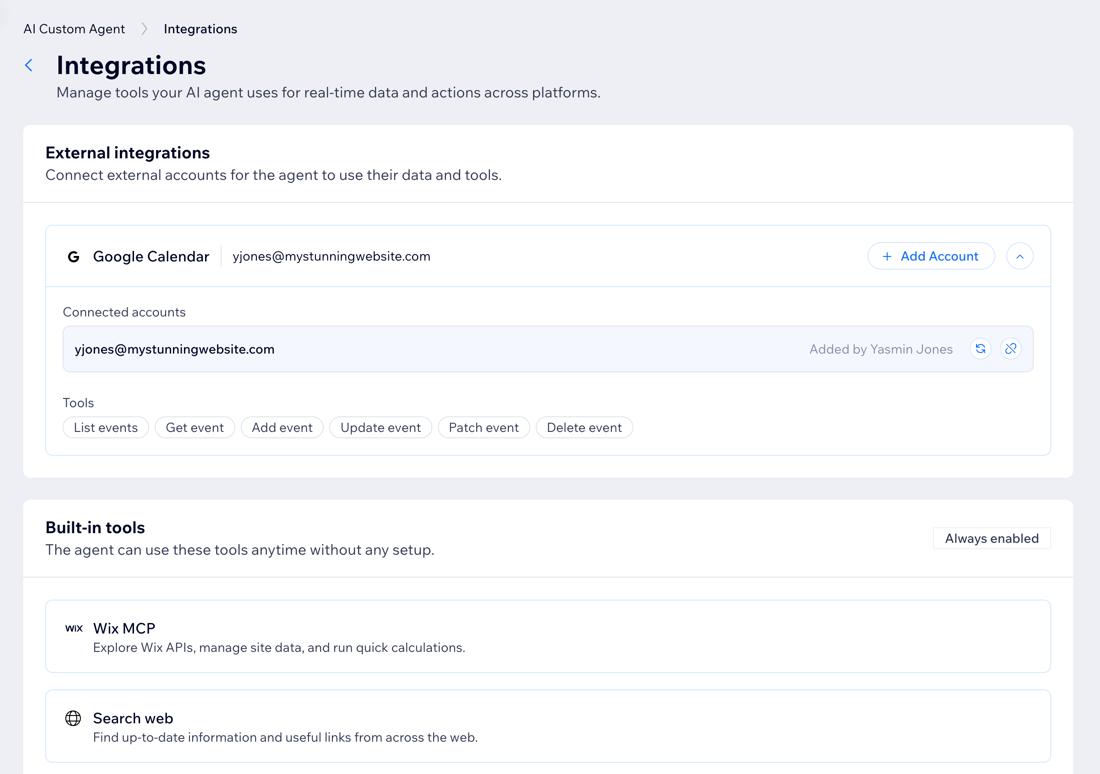The width and height of the screenshot is (1100, 774).
Task: Enable the Delete event tool
Action: pos(584,427)
